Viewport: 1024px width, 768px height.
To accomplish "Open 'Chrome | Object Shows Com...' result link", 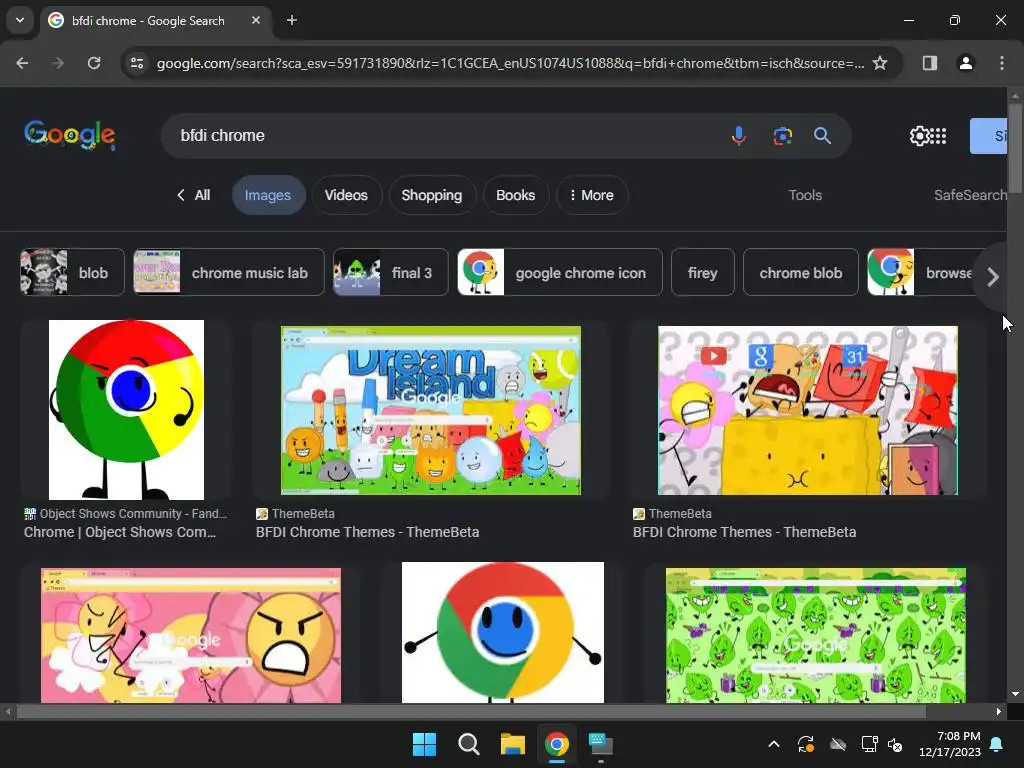I will (120, 532).
